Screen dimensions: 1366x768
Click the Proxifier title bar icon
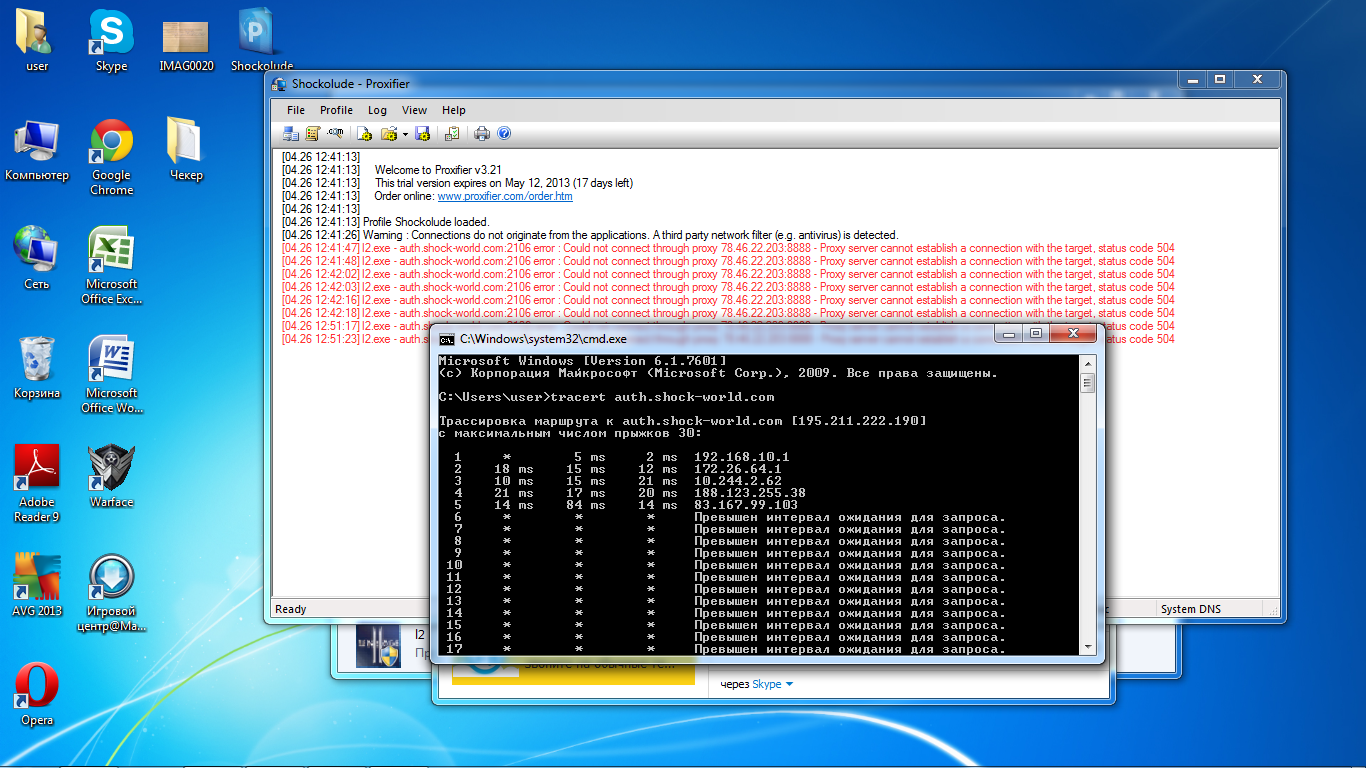279,84
